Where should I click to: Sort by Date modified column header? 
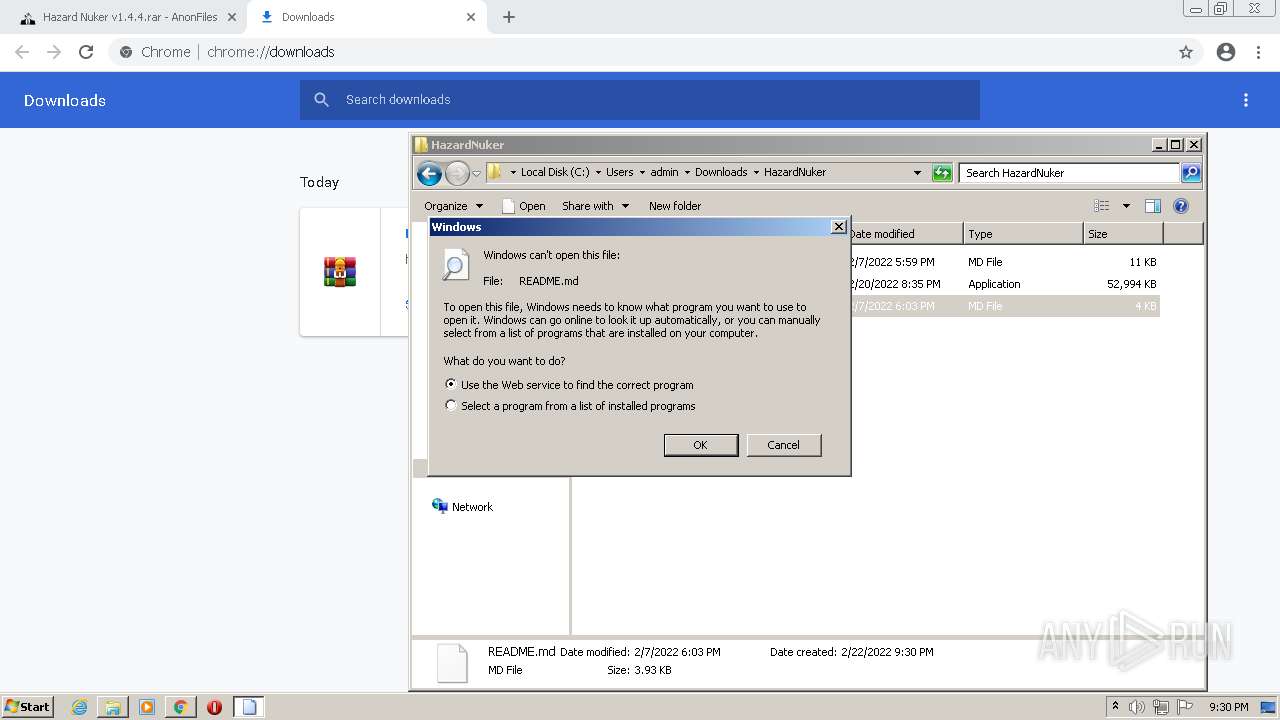pyautogui.click(x=906, y=234)
